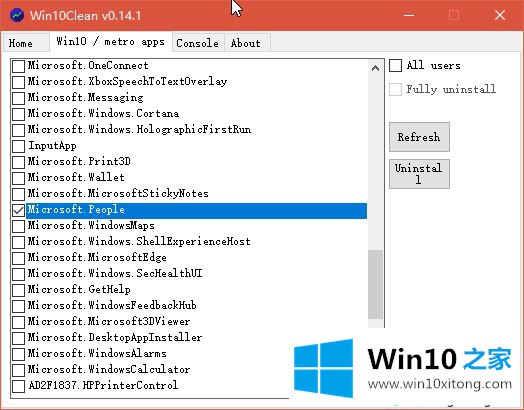Check the Microsoft.OneConnect checkbox
Image resolution: width=524 pixels, height=410 pixels.
pos(18,66)
